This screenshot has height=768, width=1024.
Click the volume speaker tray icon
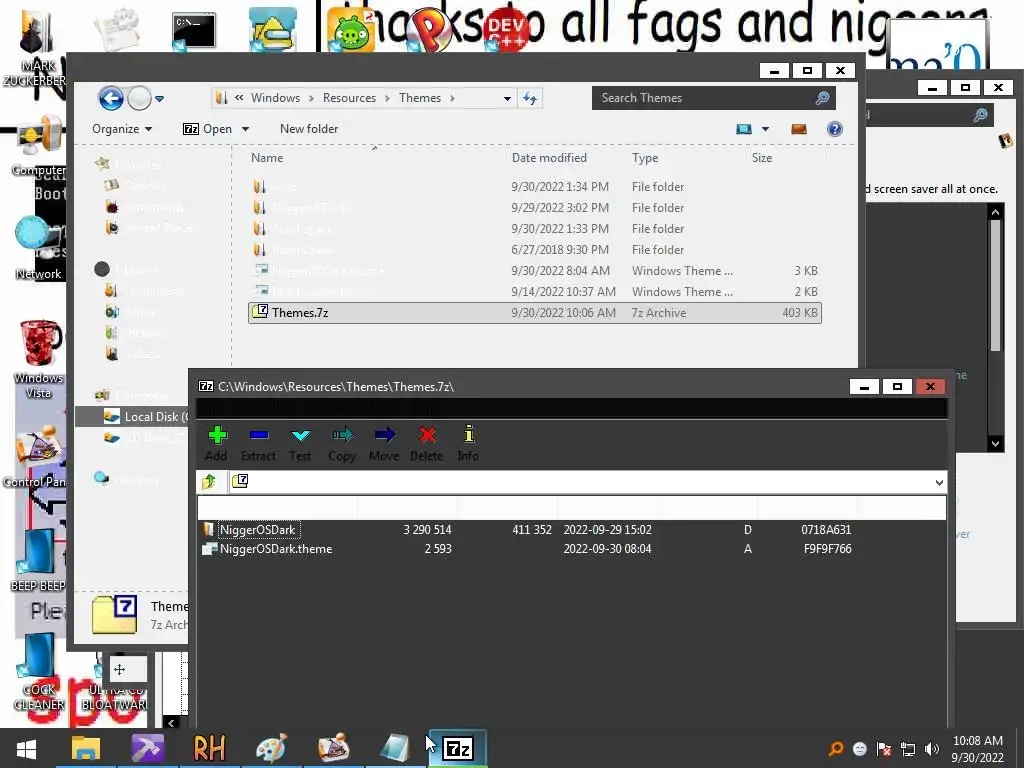click(932, 749)
